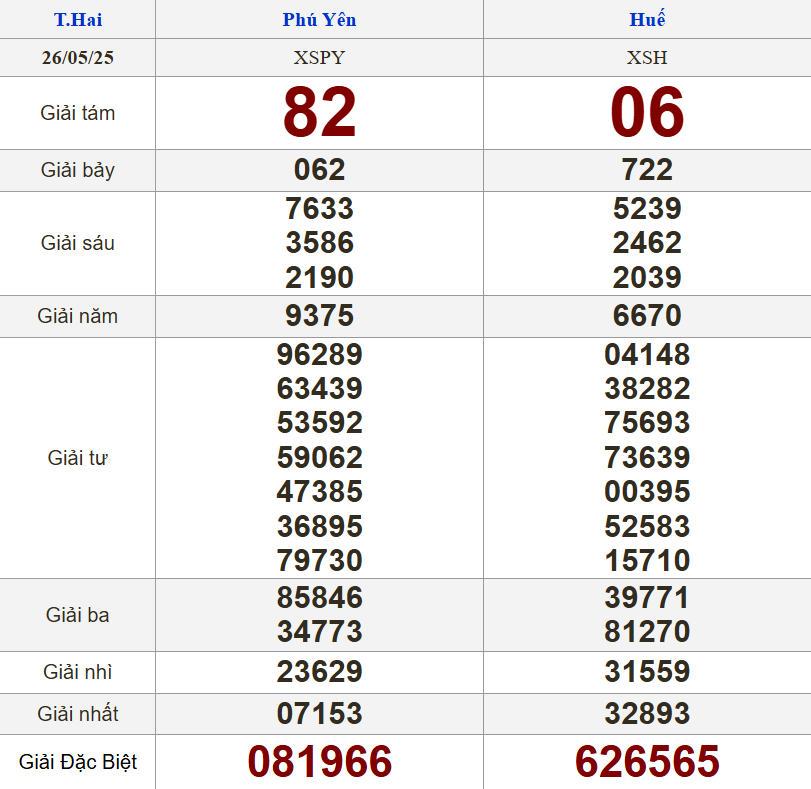Screen dimensions: 811x789
Task: Click the Giải Đặc Biệt row label
Action: tap(78, 762)
